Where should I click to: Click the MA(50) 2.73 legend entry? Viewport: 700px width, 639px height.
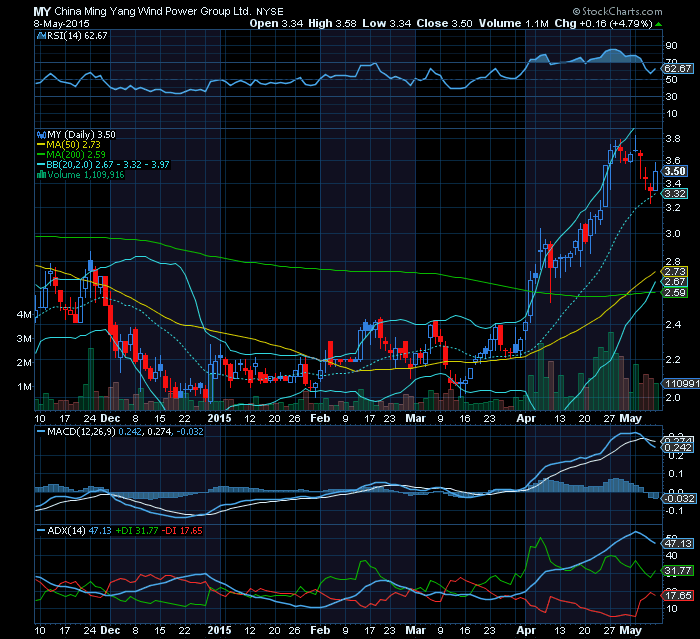[x=73, y=145]
